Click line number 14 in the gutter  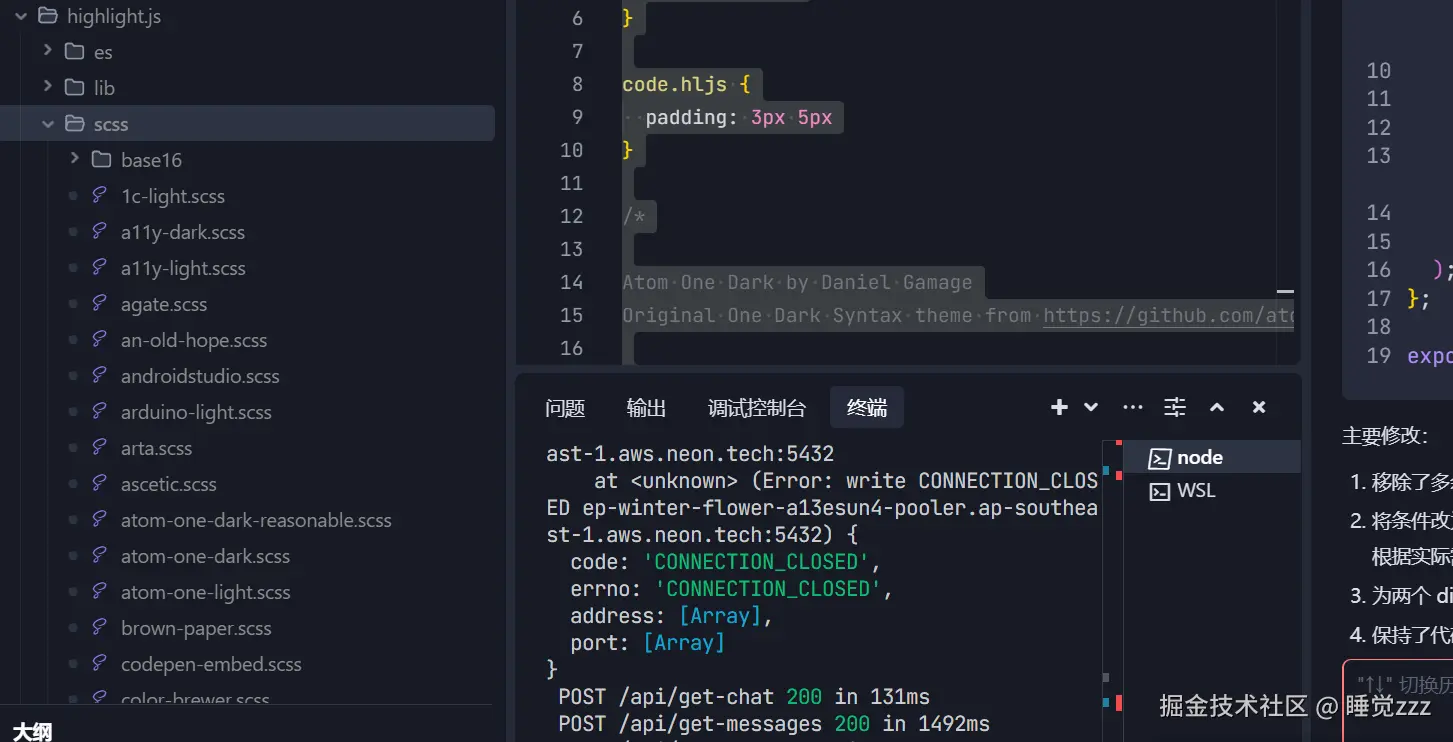click(571, 282)
